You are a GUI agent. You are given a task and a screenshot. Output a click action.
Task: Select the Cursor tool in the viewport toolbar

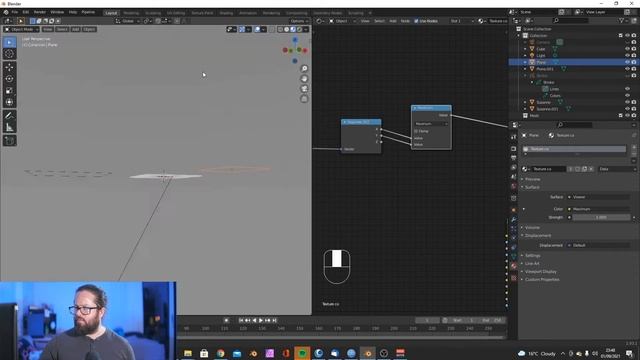click(x=9, y=54)
